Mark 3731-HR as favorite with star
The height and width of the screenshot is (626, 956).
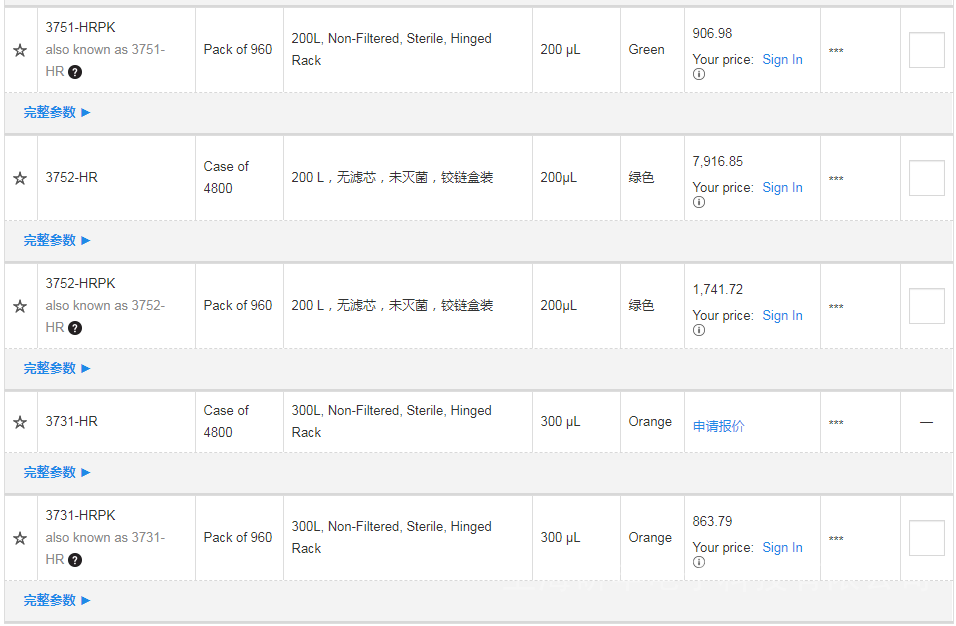pos(20,422)
